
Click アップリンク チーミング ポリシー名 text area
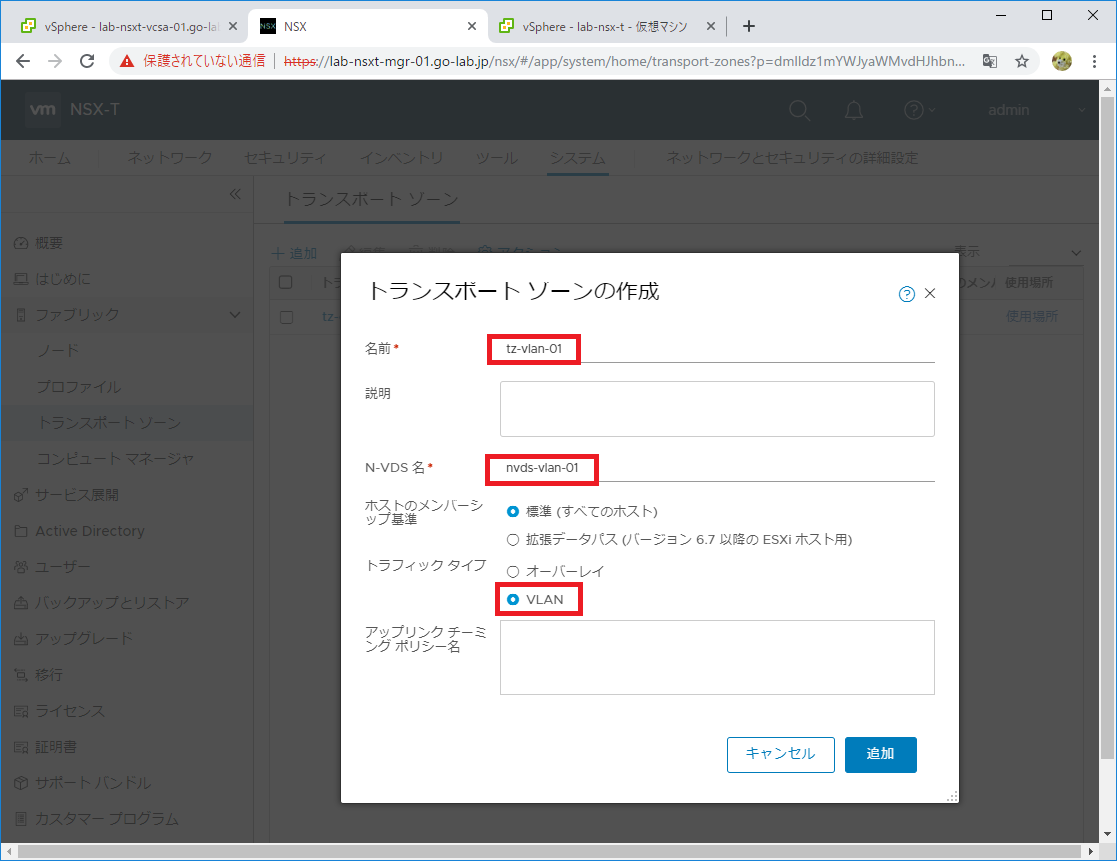coord(717,657)
